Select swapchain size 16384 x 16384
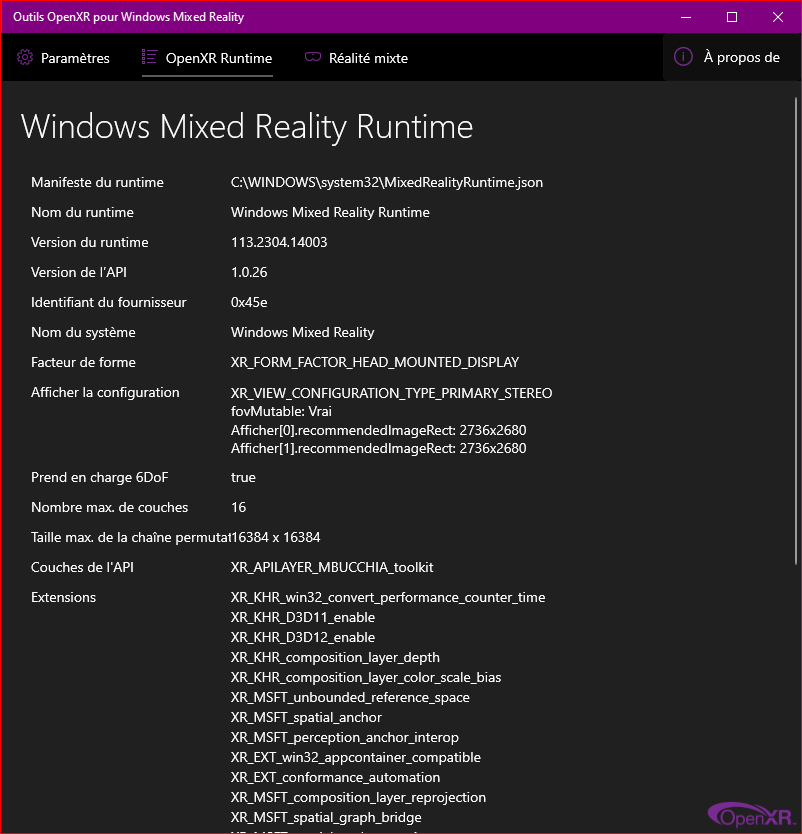 coord(275,538)
